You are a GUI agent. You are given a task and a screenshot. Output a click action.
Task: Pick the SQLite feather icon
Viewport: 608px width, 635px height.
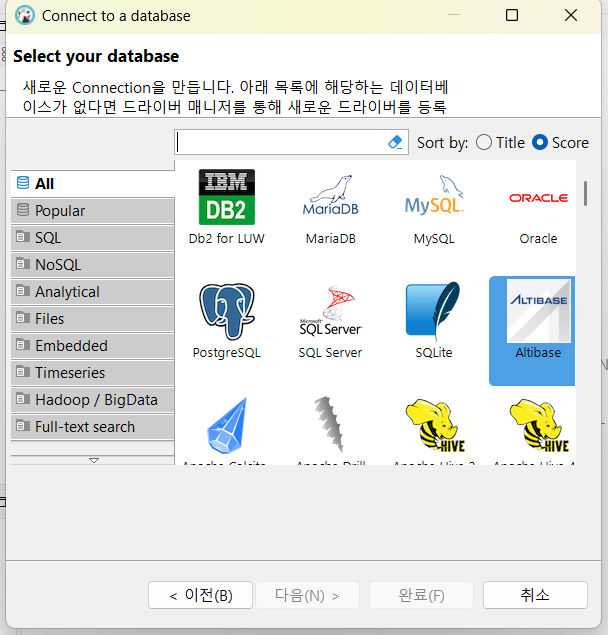433,311
